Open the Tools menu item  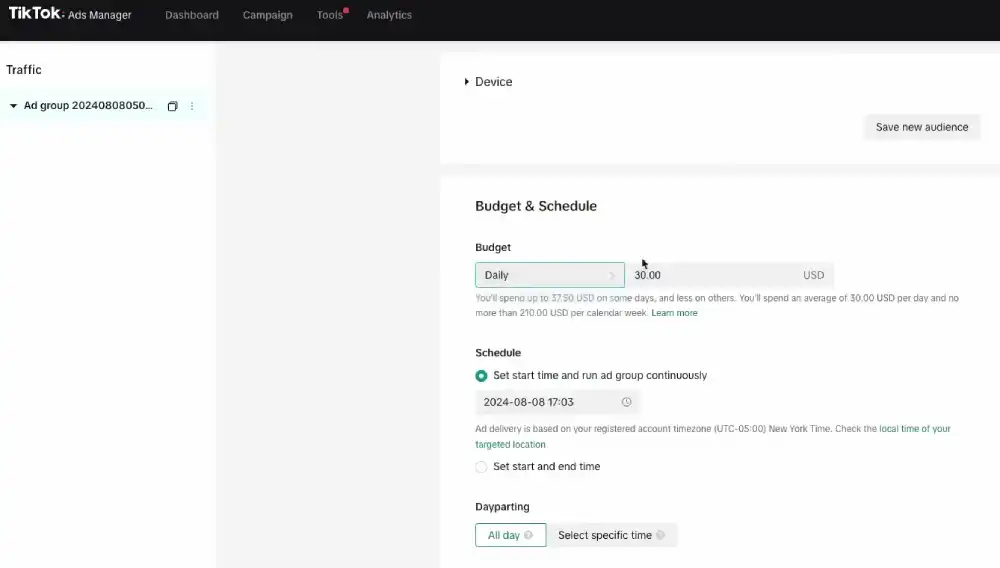(330, 15)
